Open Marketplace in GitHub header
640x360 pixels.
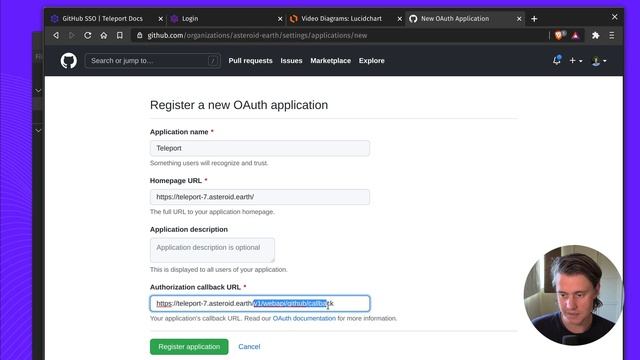pyautogui.click(x=330, y=60)
